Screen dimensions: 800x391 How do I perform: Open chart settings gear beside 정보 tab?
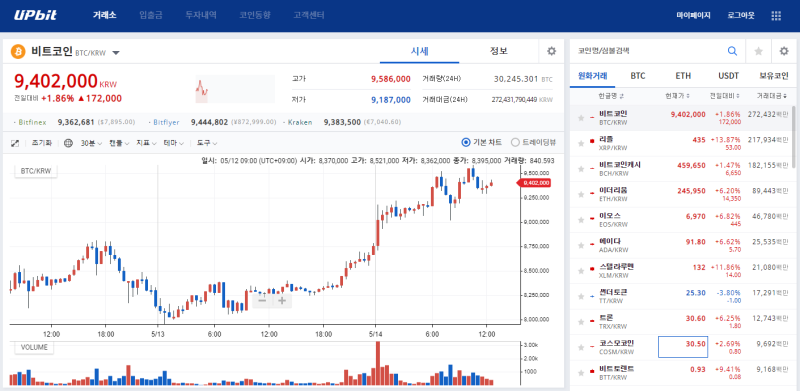click(x=551, y=51)
